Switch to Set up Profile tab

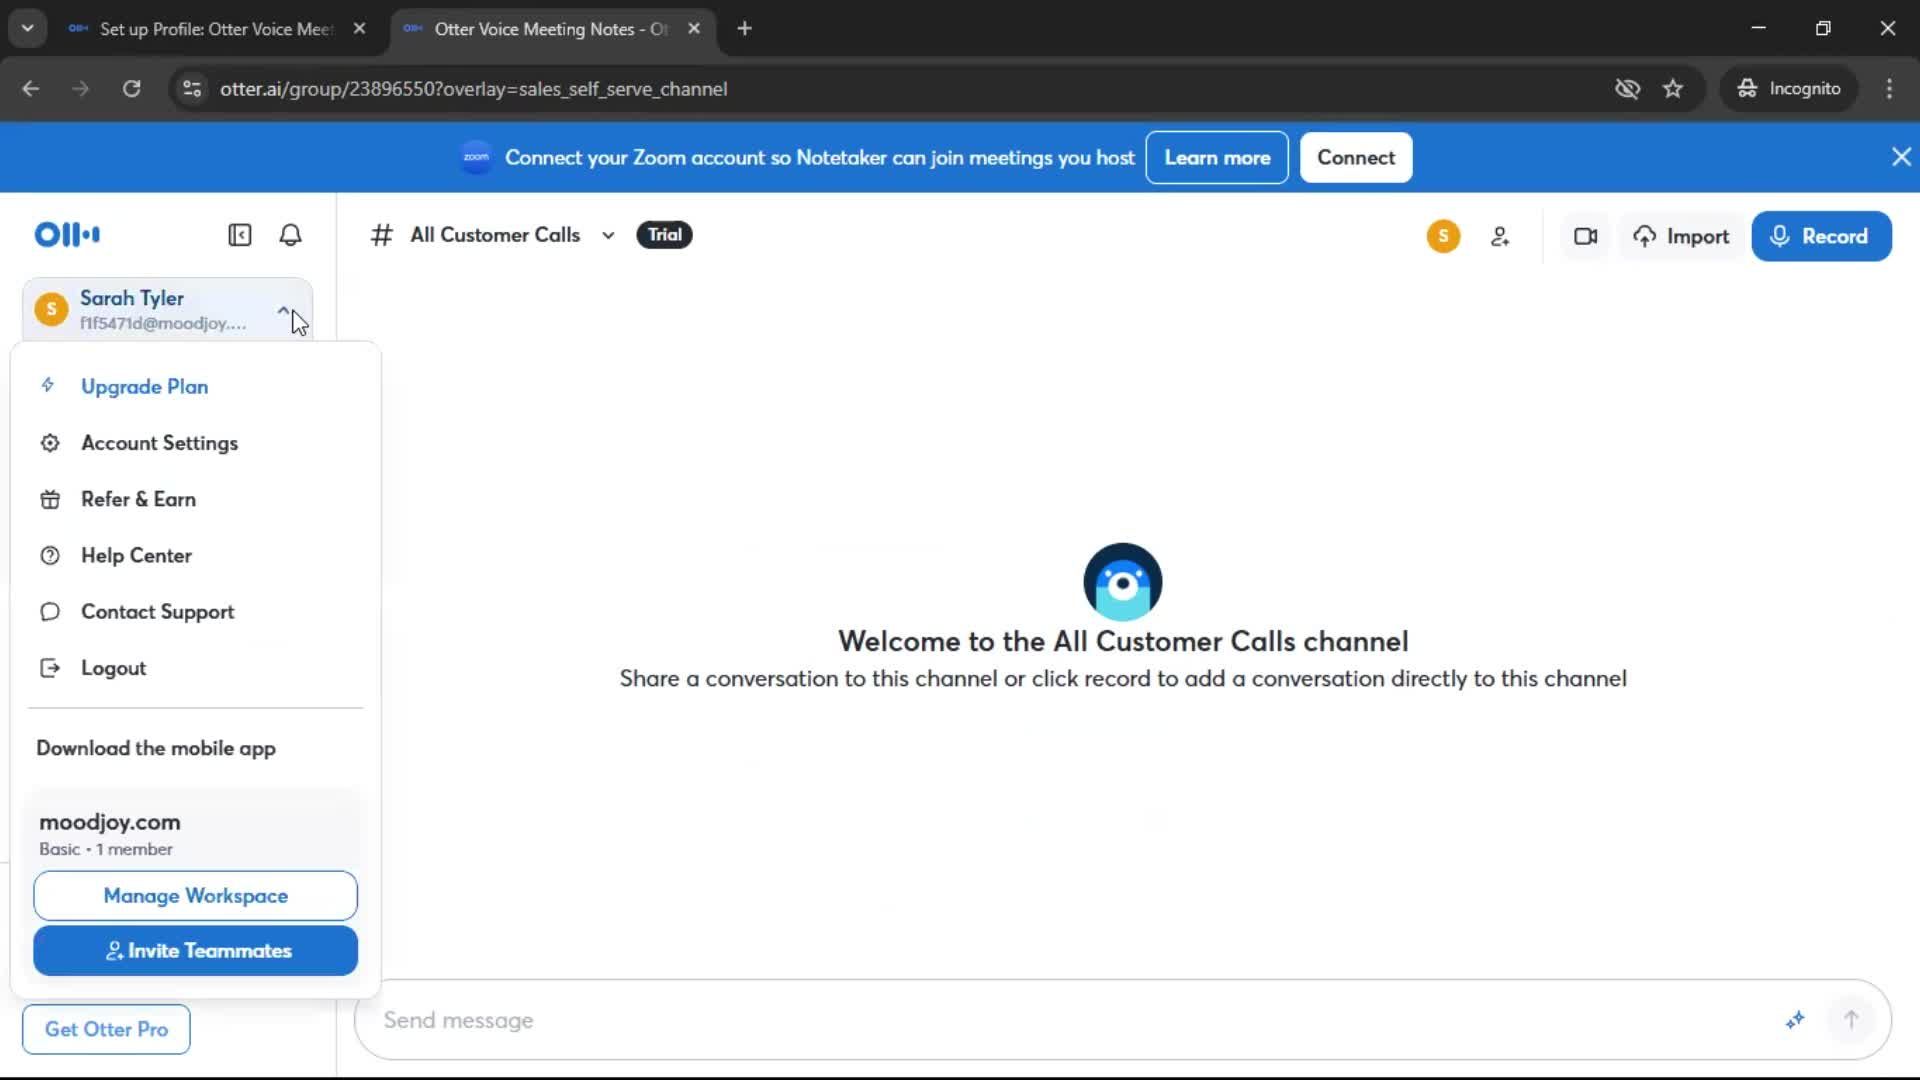[215, 29]
